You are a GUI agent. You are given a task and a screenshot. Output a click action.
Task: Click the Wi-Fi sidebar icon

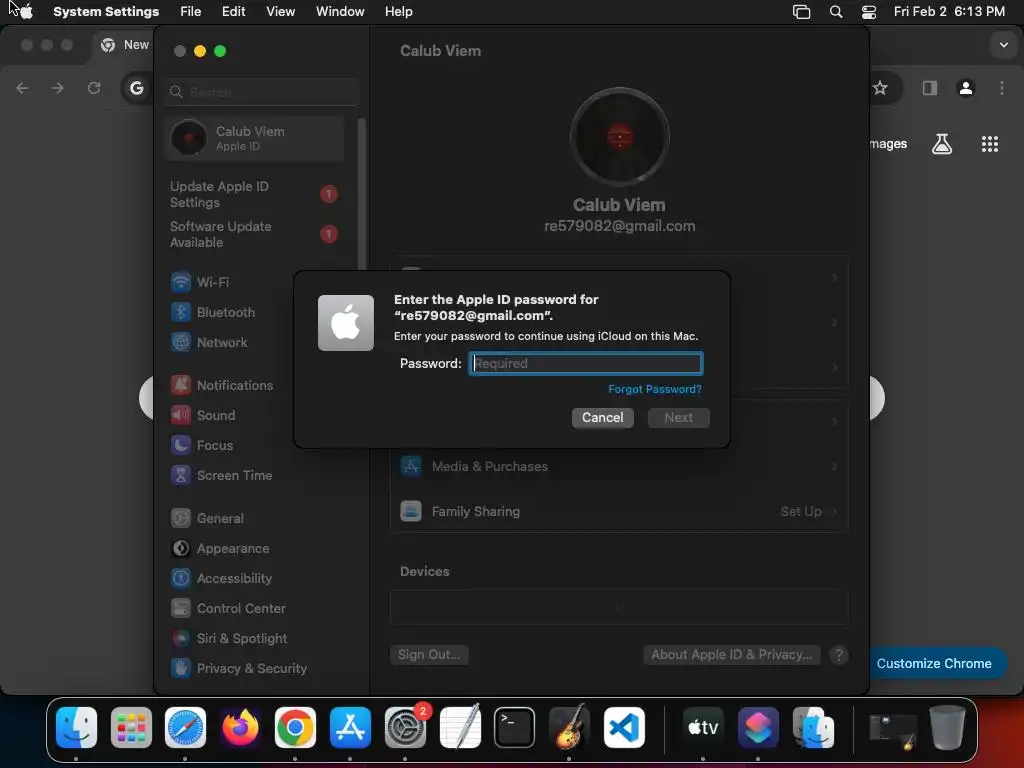tap(181, 282)
